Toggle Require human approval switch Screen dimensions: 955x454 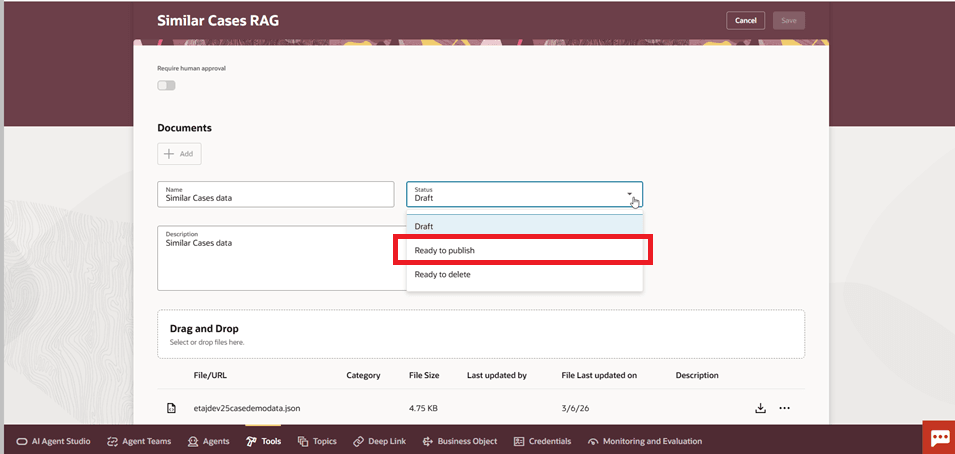pos(166,85)
